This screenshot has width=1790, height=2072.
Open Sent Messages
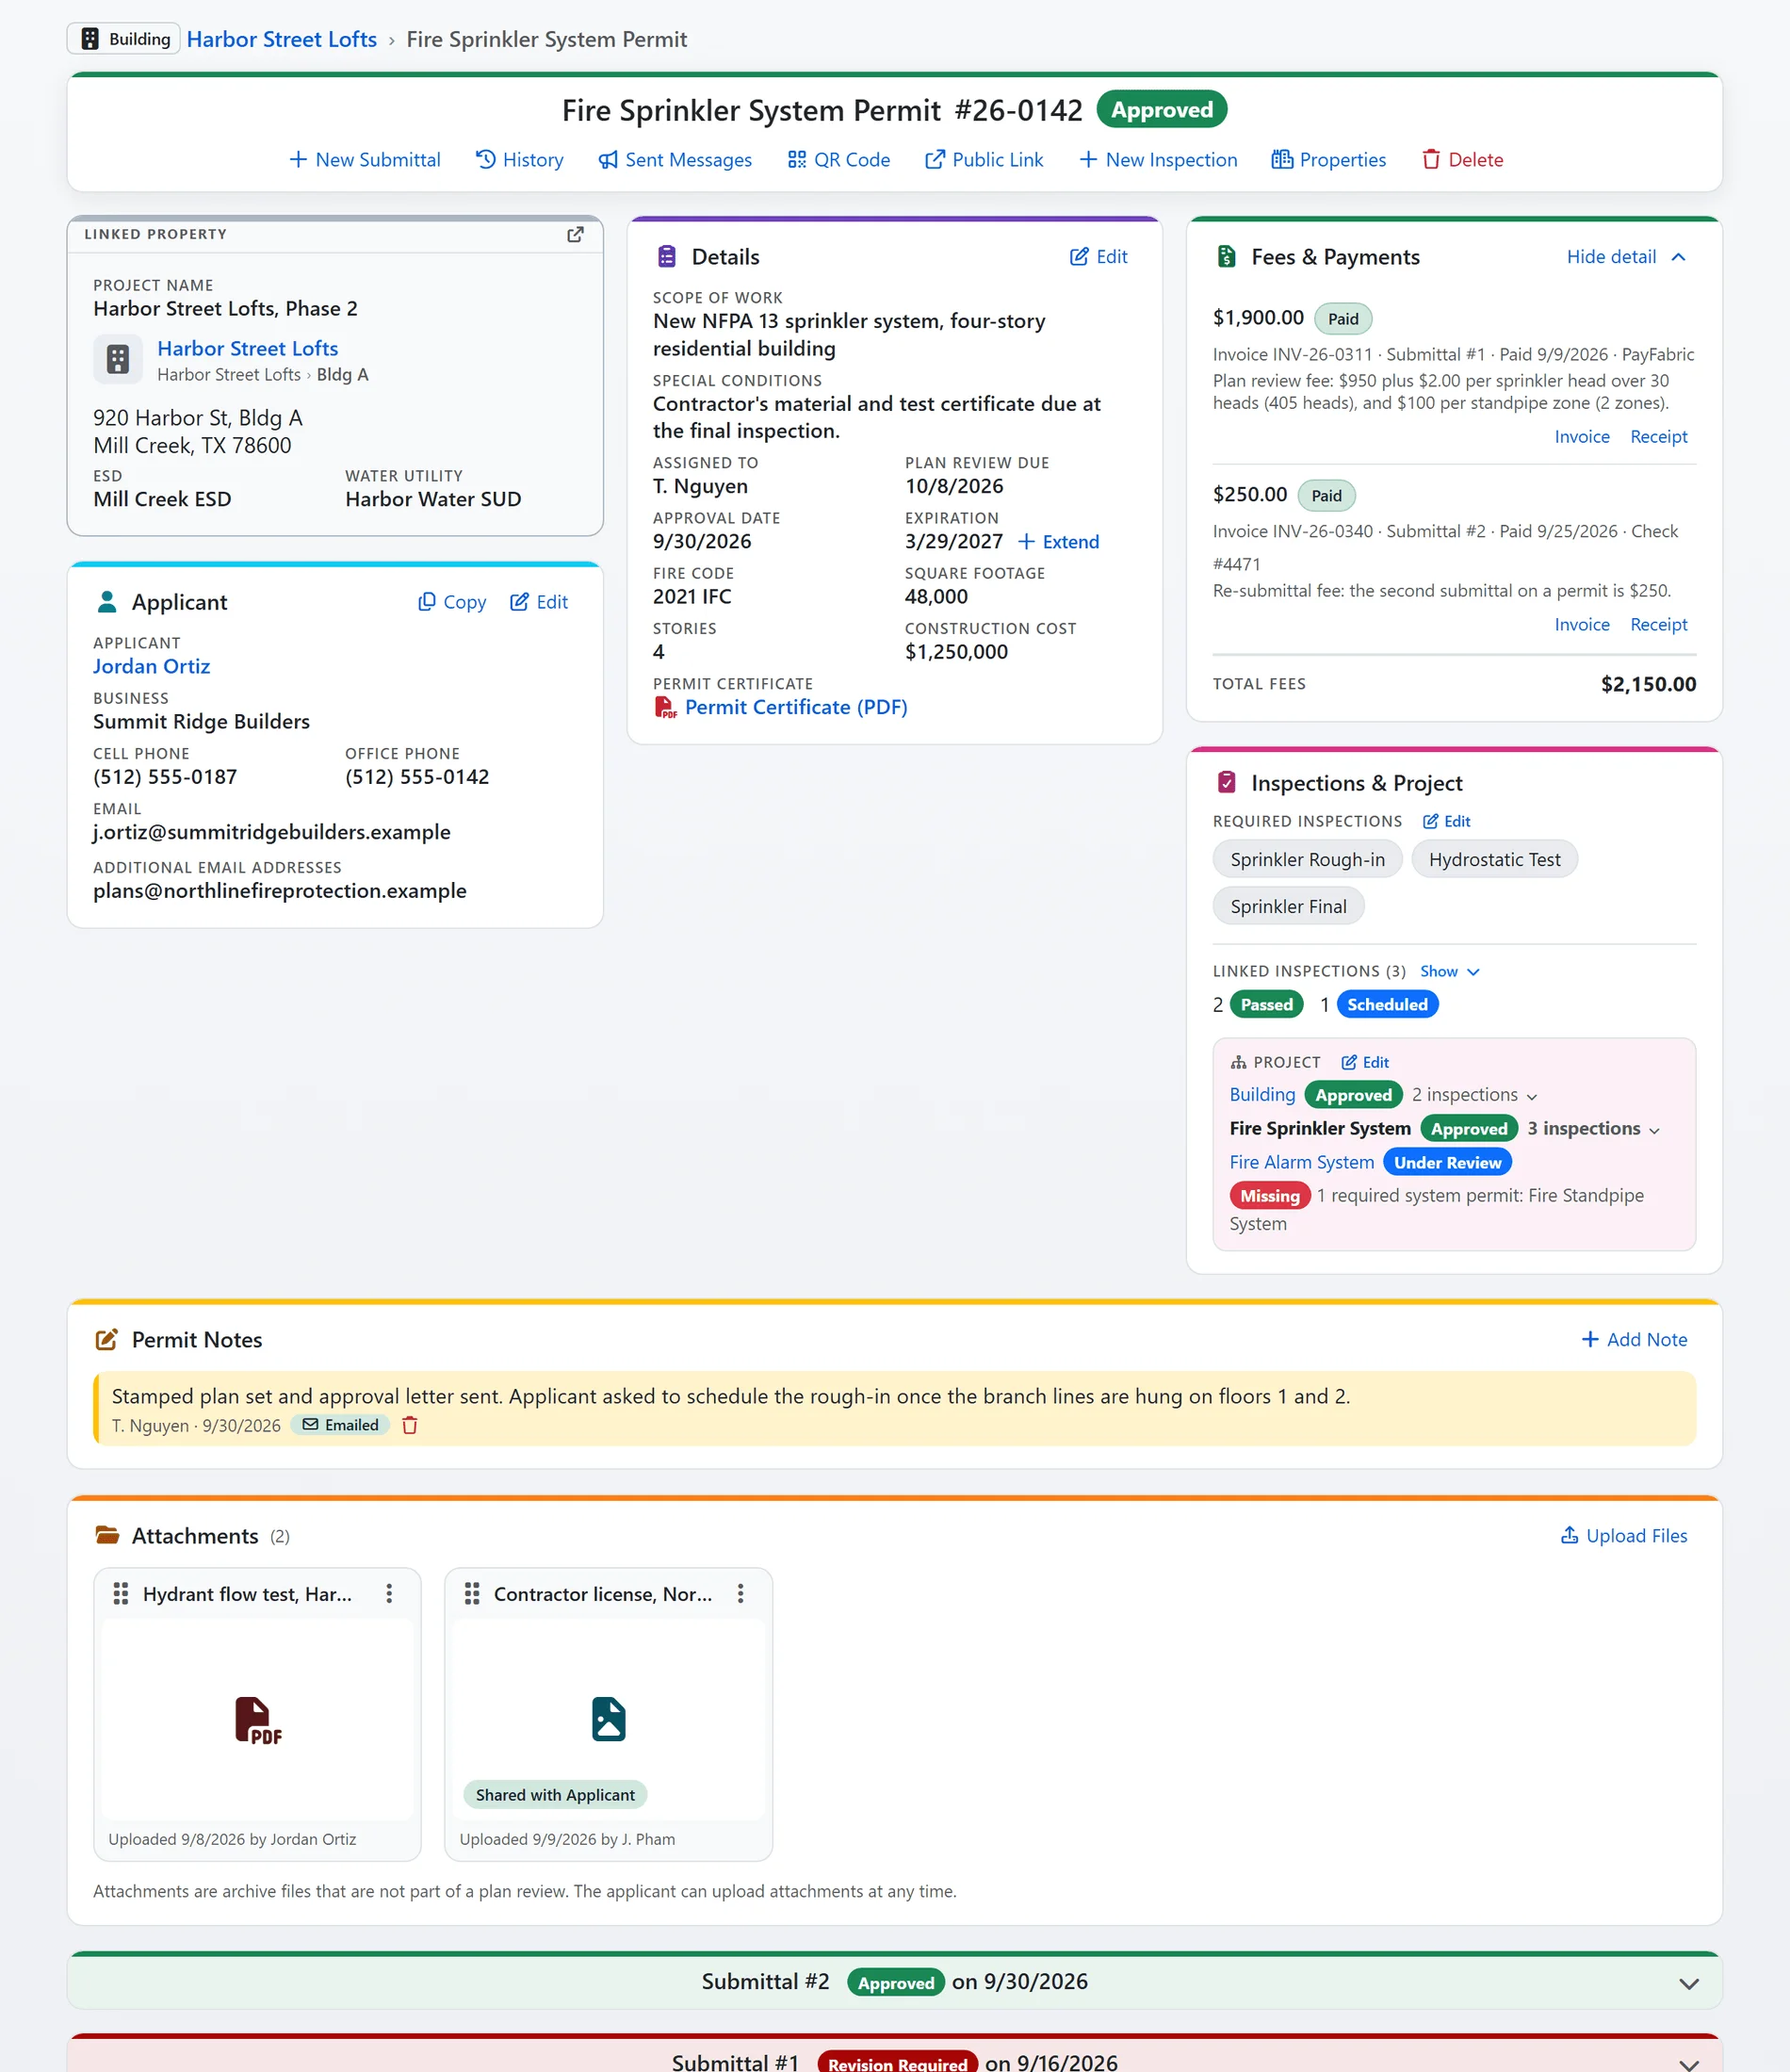[675, 160]
